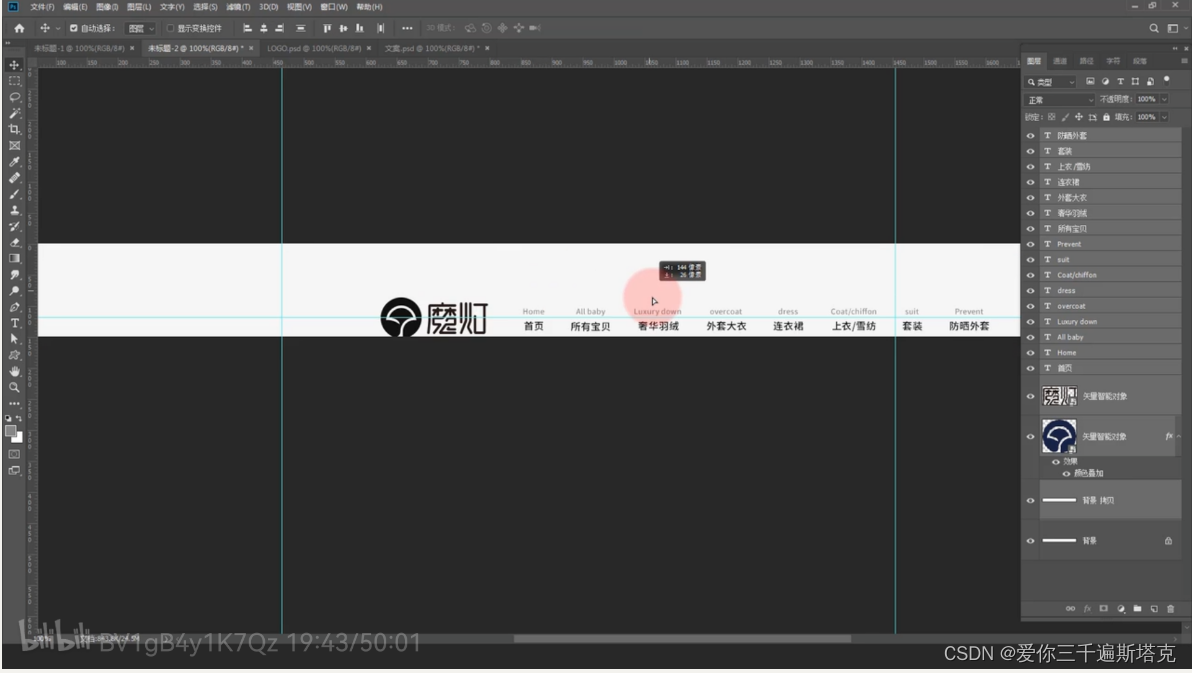Select the Frame tool
This screenshot has height=673, width=1192.
pos(14,145)
